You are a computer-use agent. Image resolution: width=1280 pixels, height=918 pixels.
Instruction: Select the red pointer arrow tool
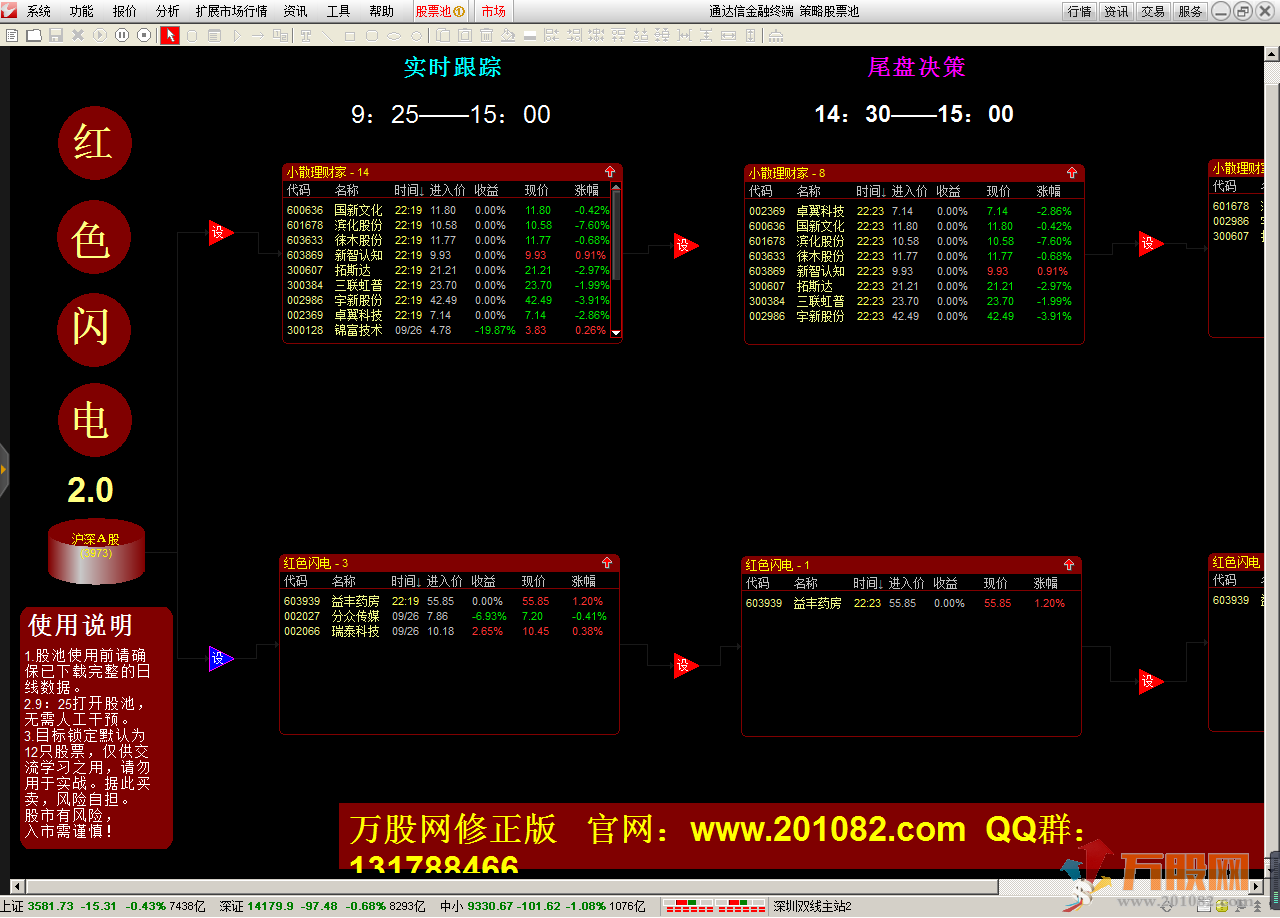pyautogui.click(x=170, y=35)
